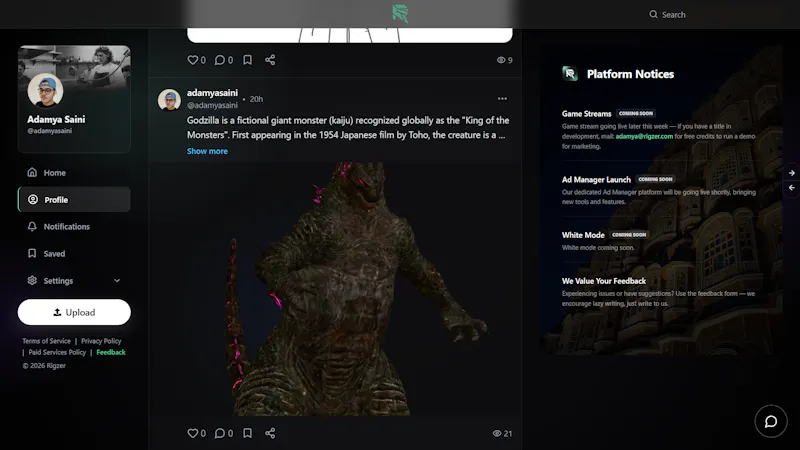Viewport: 800px width, 450px height.
Task: Click the Home house icon
Action: 32,172
